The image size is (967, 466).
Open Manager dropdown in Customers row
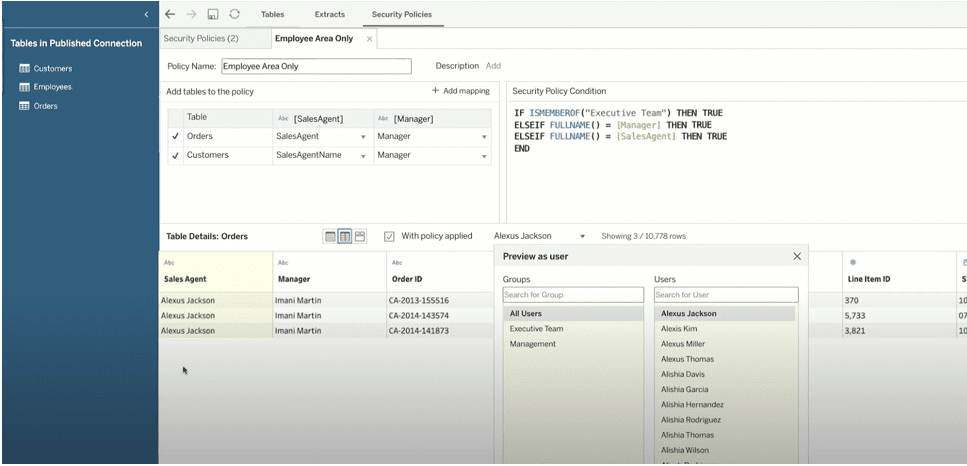tap(484, 156)
